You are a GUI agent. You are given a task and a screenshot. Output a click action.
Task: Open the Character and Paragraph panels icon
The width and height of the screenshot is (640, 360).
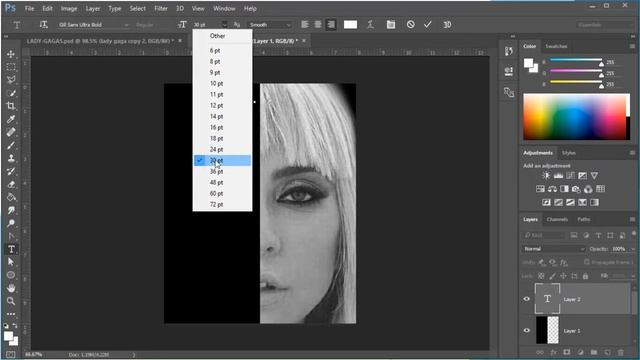pyautogui.click(x=391, y=24)
